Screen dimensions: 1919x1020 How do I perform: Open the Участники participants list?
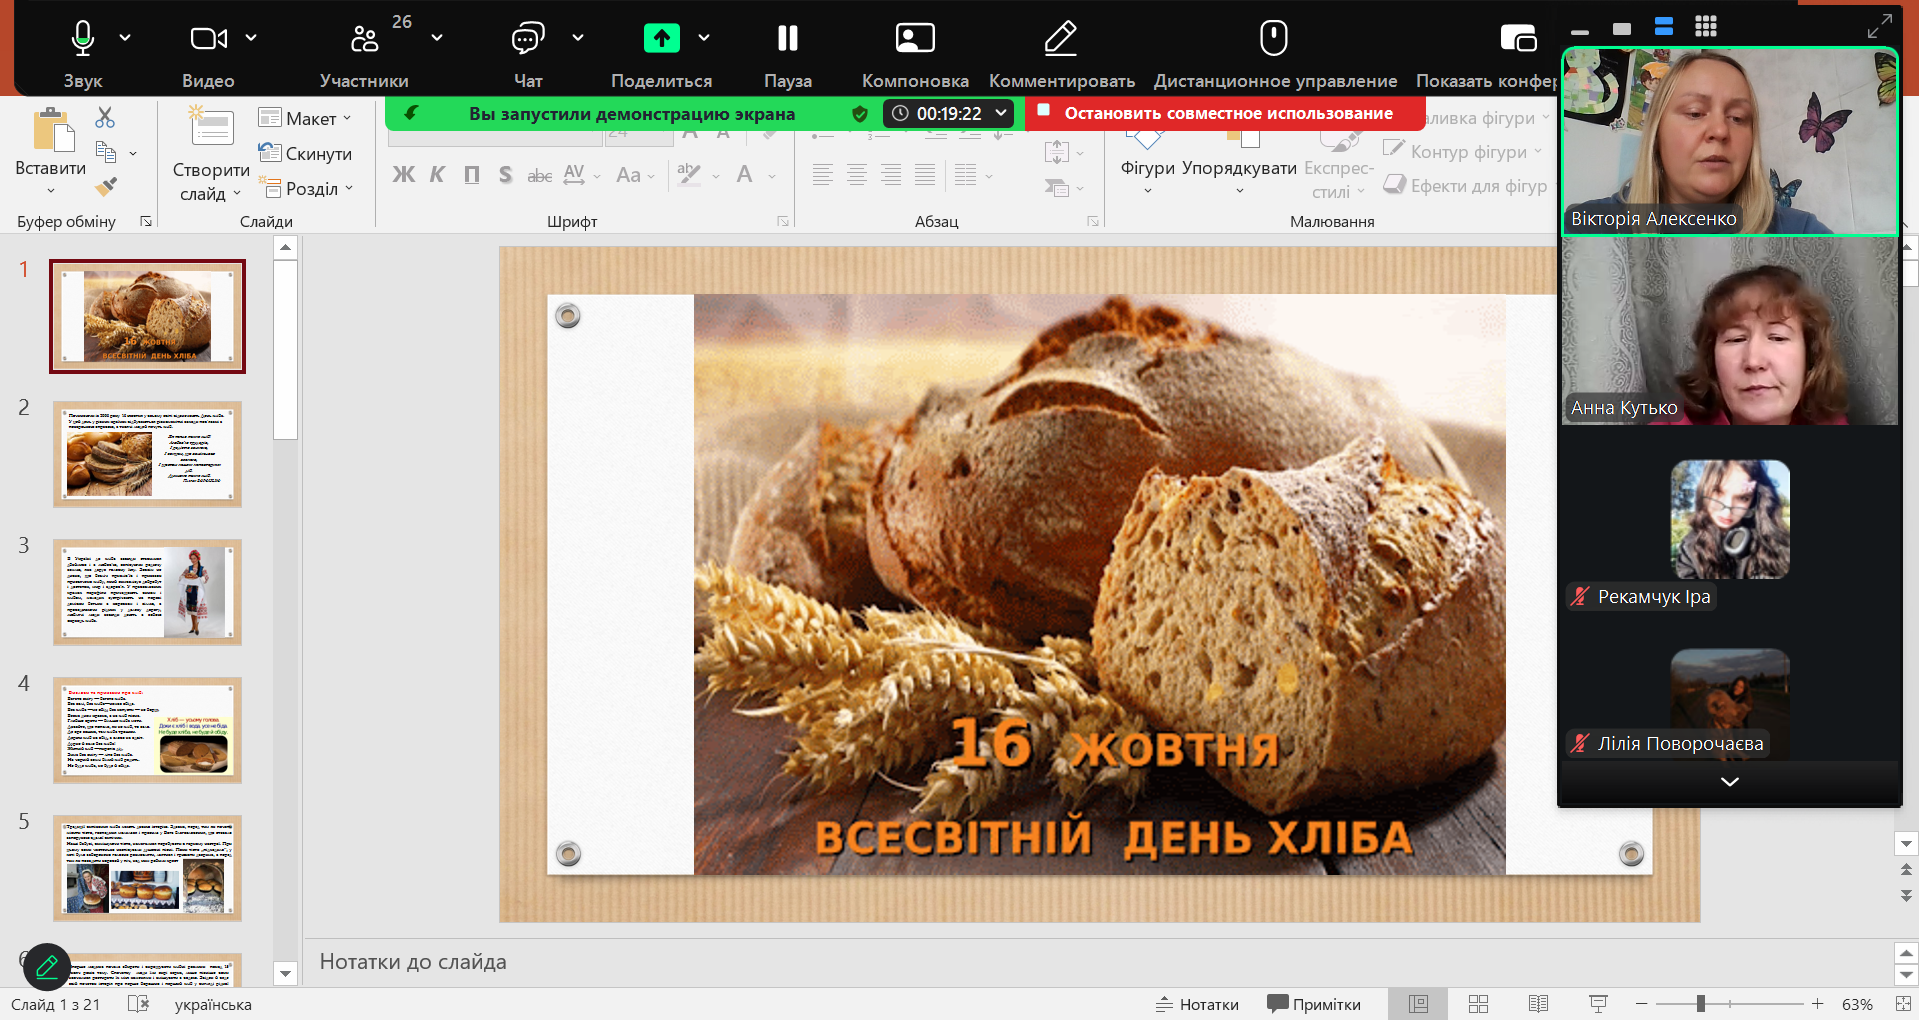coord(364,39)
